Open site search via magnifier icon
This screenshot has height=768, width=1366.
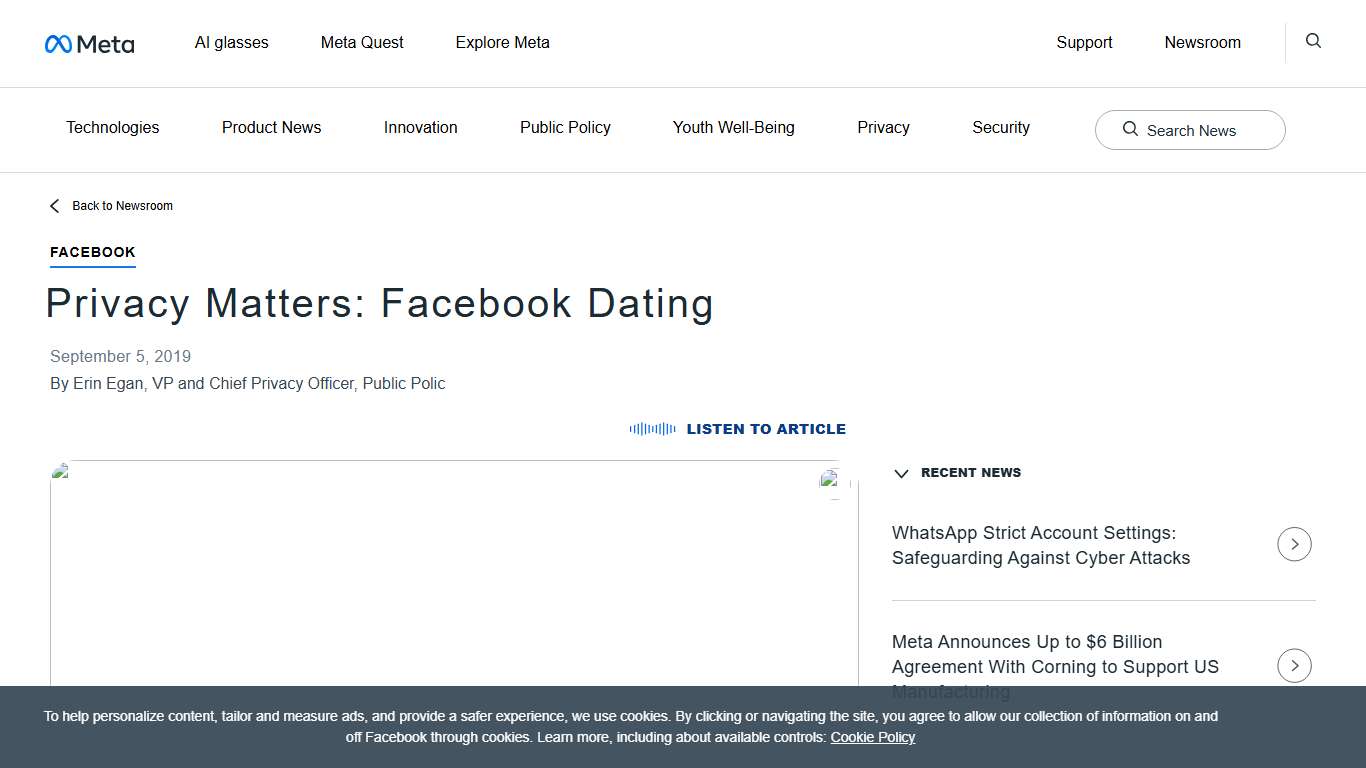click(1312, 41)
